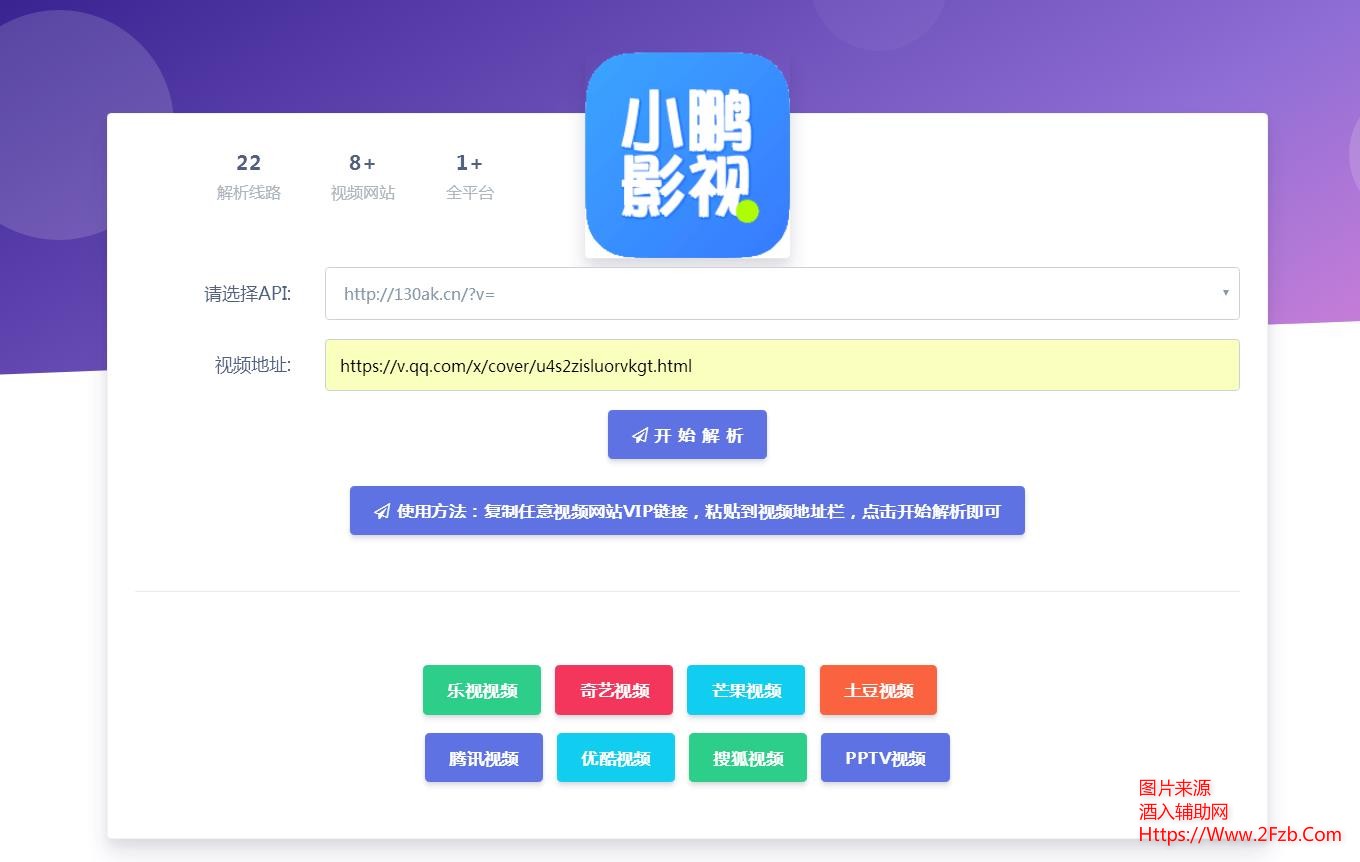Click the 8+ 视频网站 statistic
Image resolution: width=1360 pixels, height=862 pixels.
click(362, 176)
